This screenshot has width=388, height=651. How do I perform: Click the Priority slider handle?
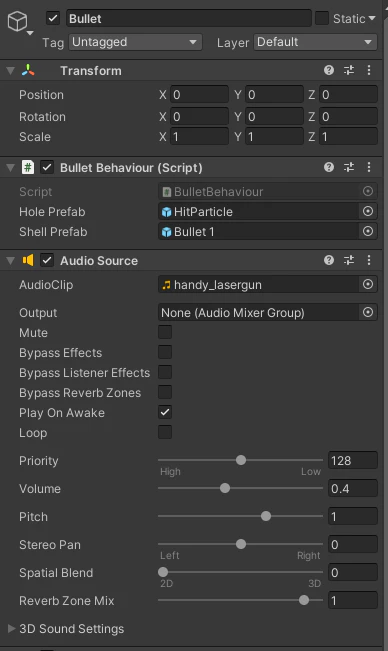(x=241, y=460)
